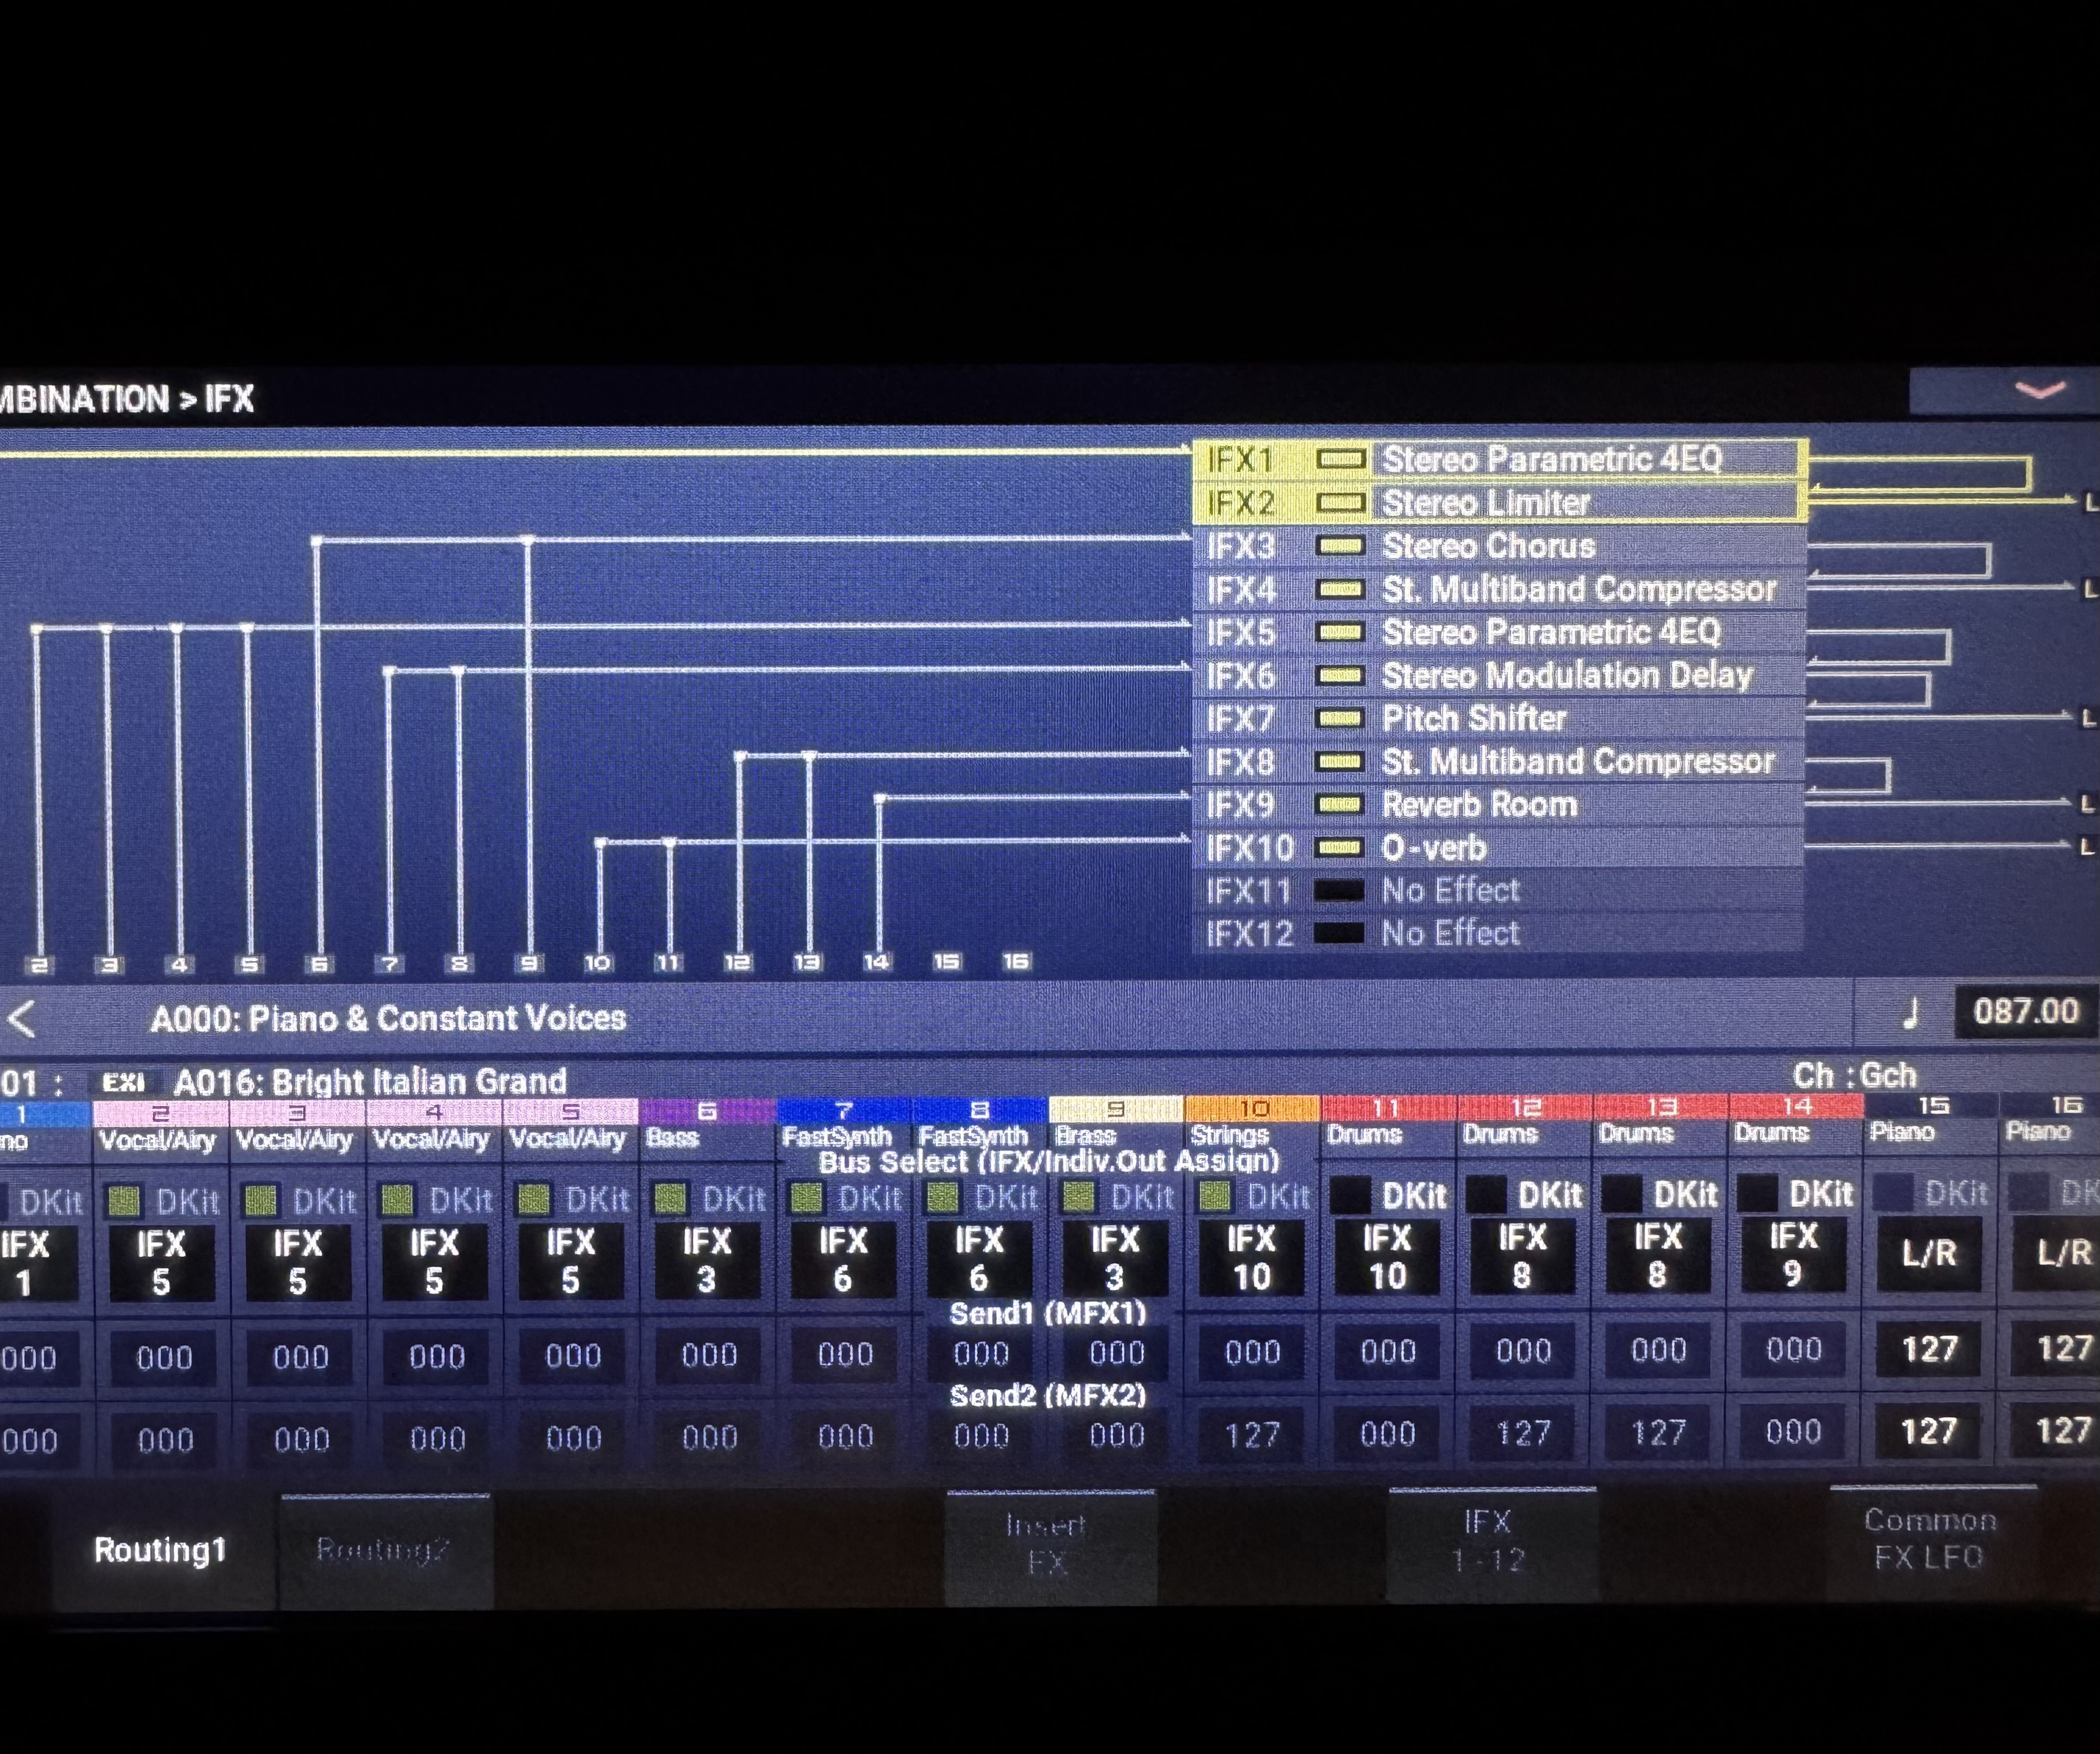The height and width of the screenshot is (1754, 2100).
Task: Enable DKit checkbox for timbre 11 Drums
Action: (x=1351, y=1195)
